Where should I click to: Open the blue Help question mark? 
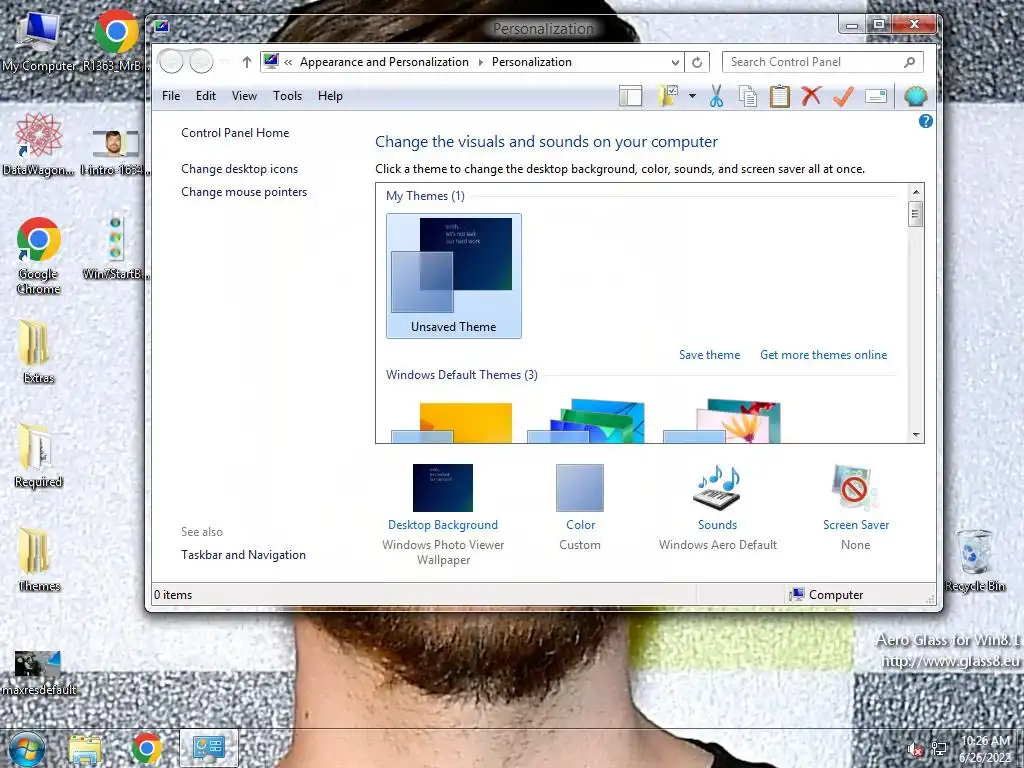tap(925, 121)
